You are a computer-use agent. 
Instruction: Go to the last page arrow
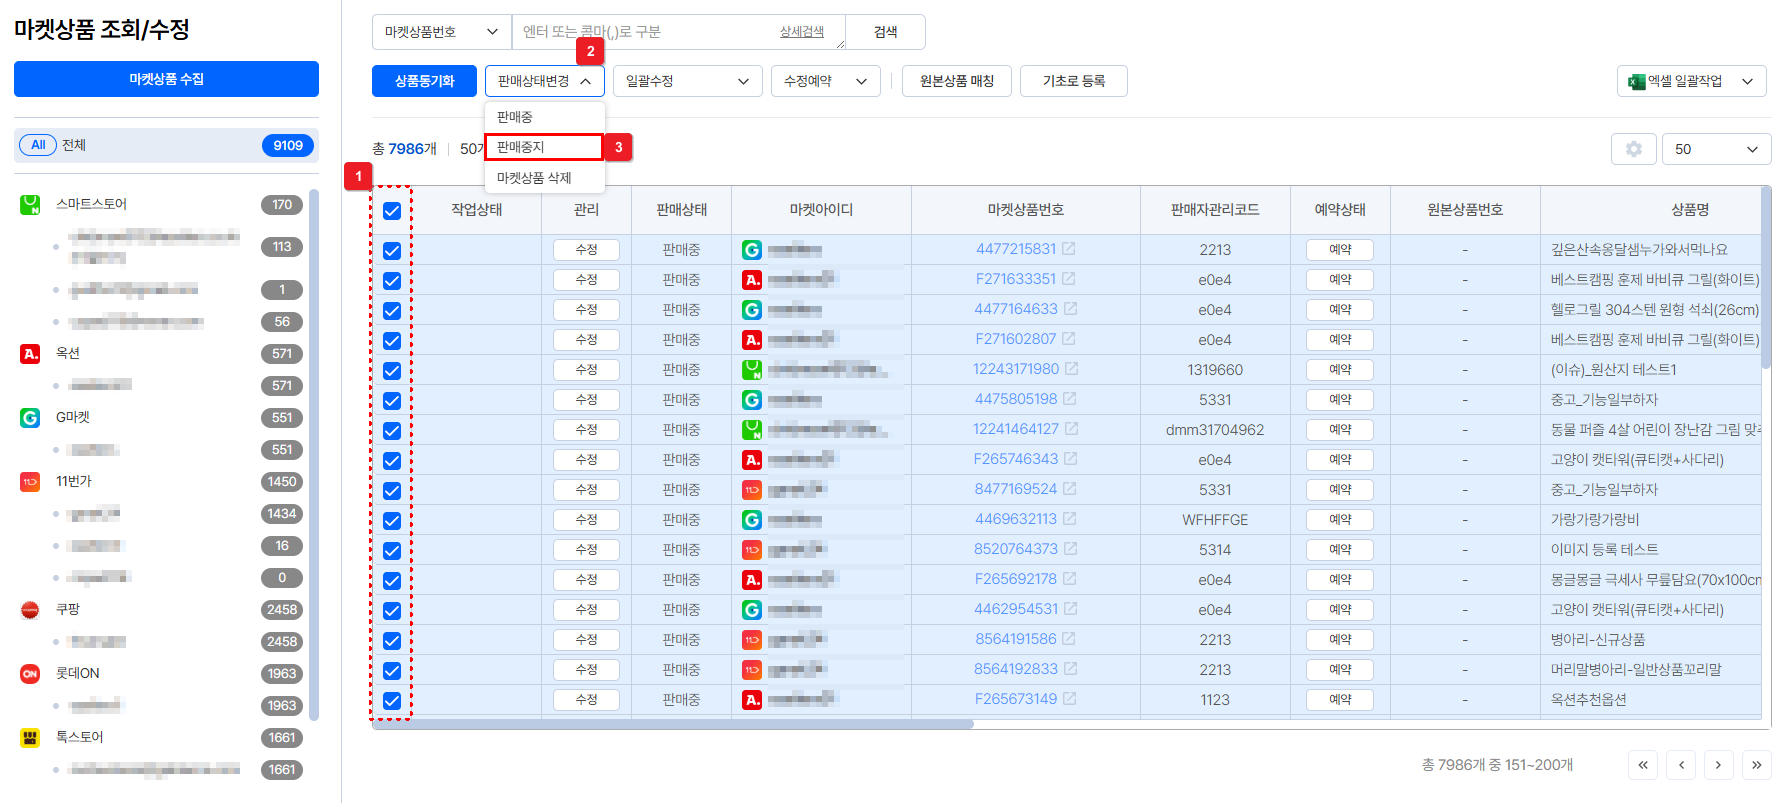pyautogui.click(x=1756, y=765)
